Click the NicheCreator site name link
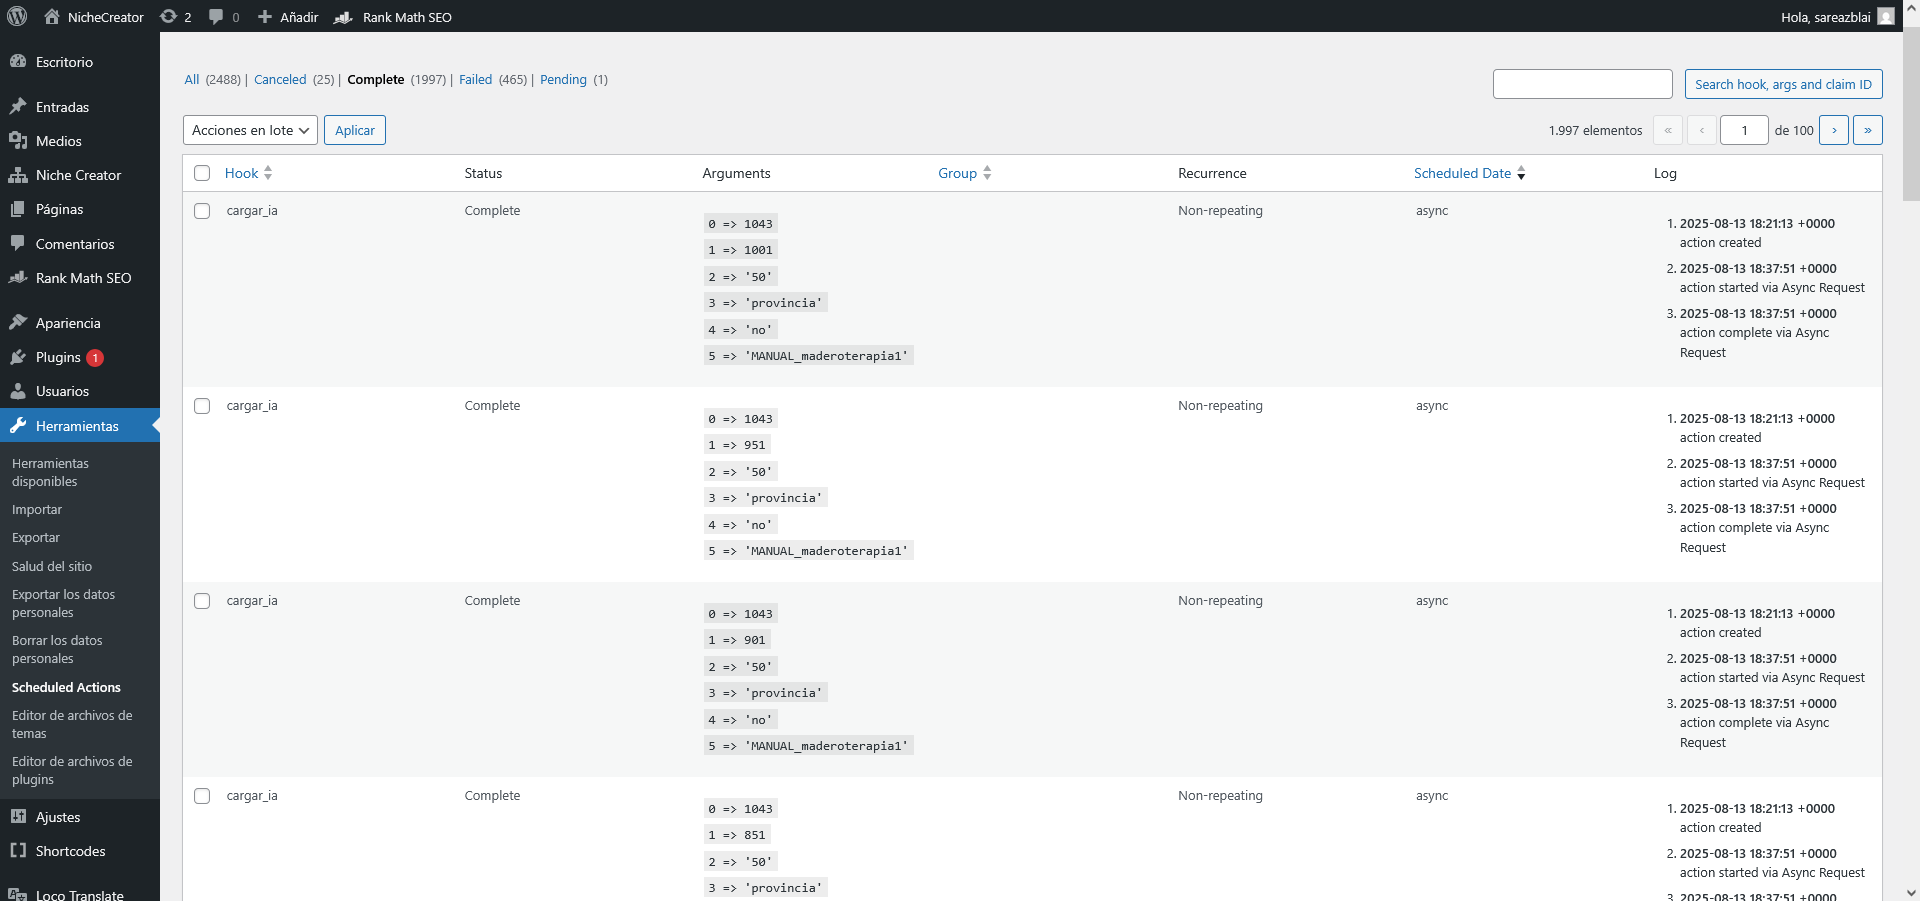1920x901 pixels. 106,17
